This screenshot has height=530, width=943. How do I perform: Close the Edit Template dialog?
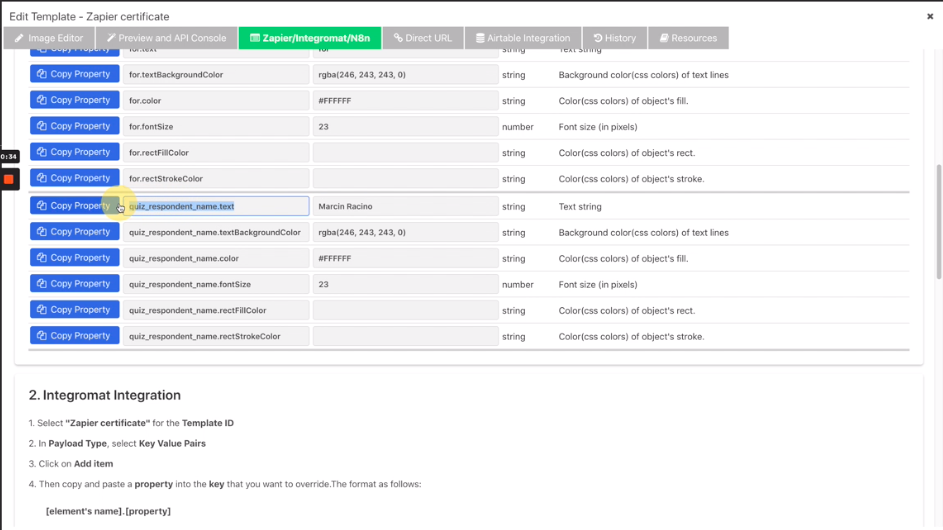930,16
